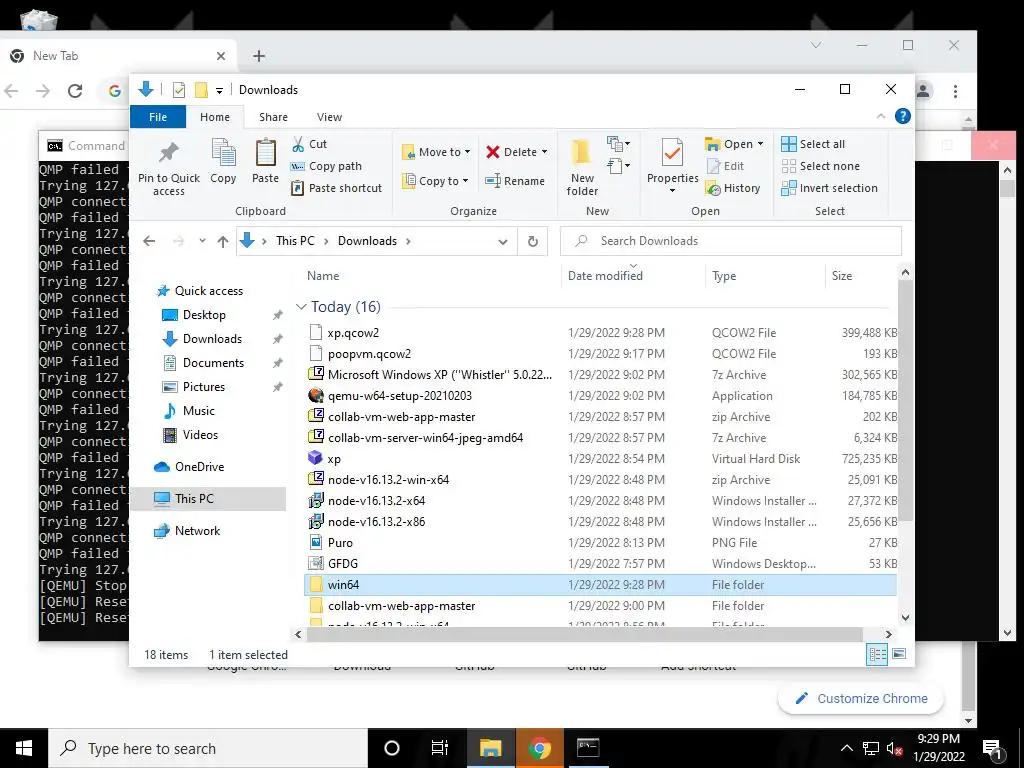Reload page in Chrome window
This screenshot has height=768, width=1024.
click(75, 91)
